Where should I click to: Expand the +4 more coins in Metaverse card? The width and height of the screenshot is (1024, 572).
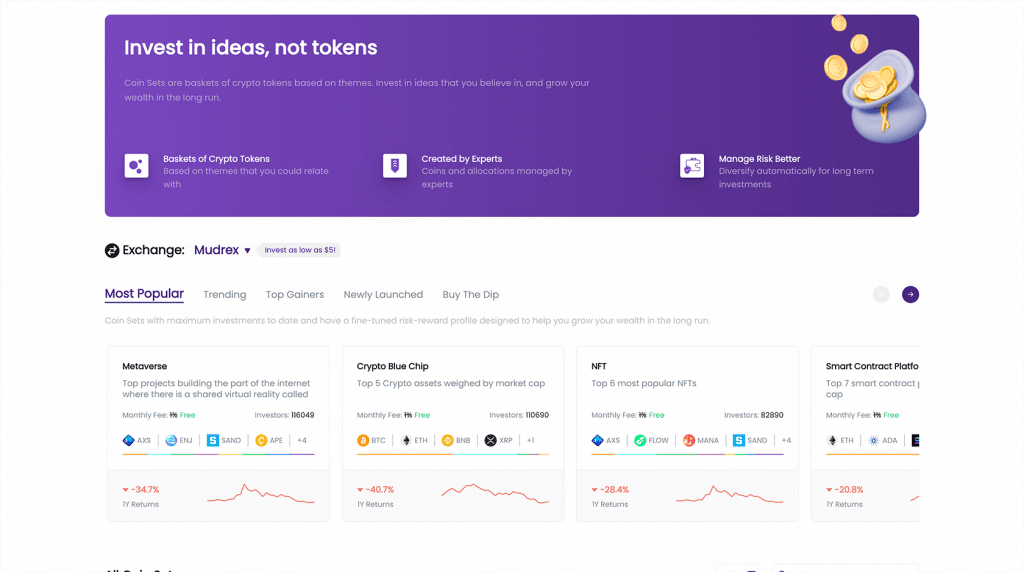tap(302, 440)
